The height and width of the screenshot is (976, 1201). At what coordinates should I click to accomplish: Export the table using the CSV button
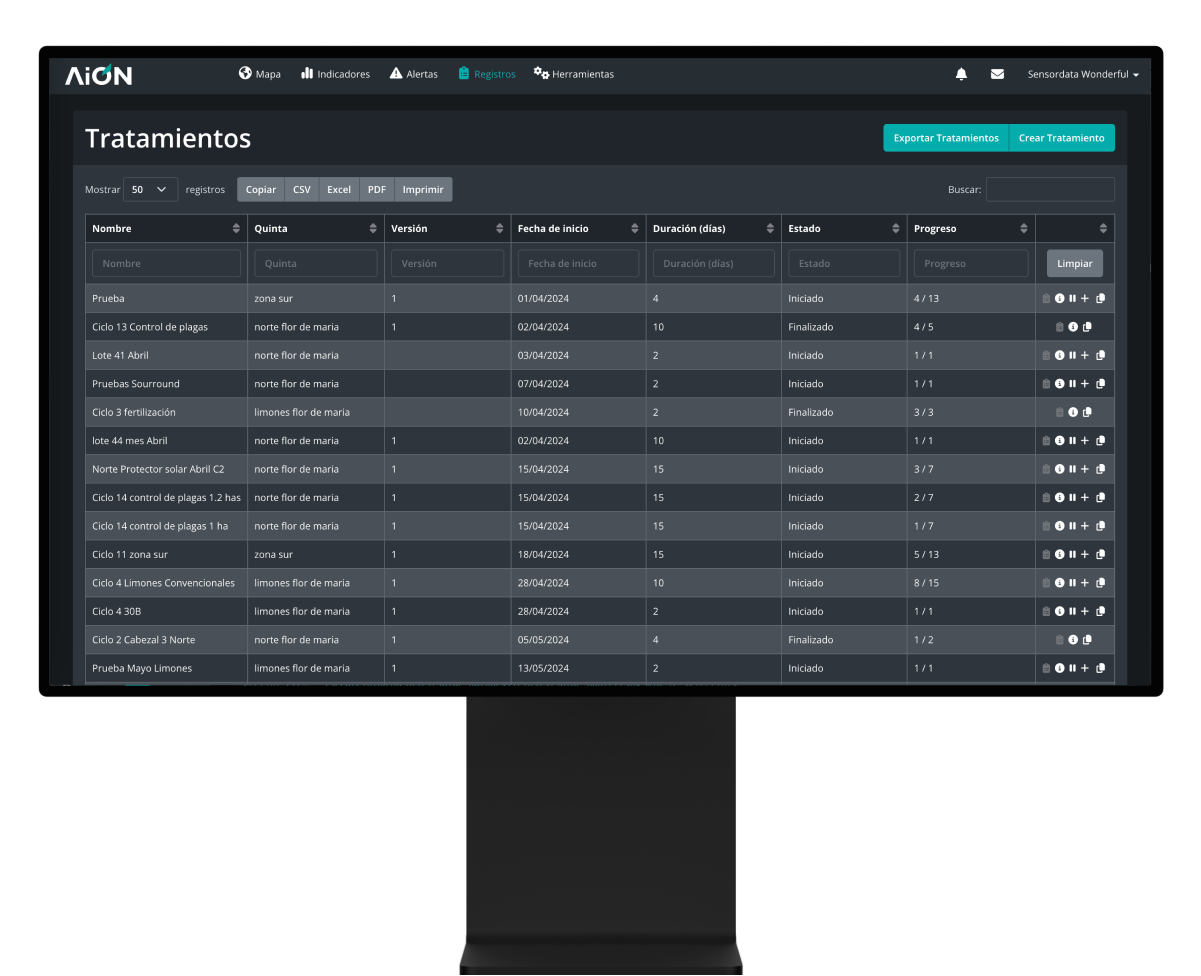302,189
